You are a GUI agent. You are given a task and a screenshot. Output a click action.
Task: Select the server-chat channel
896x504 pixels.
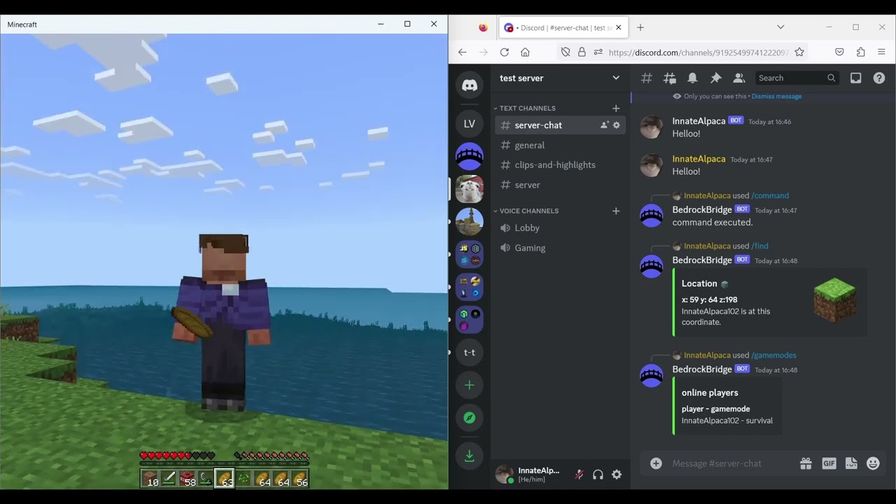(x=560, y=125)
